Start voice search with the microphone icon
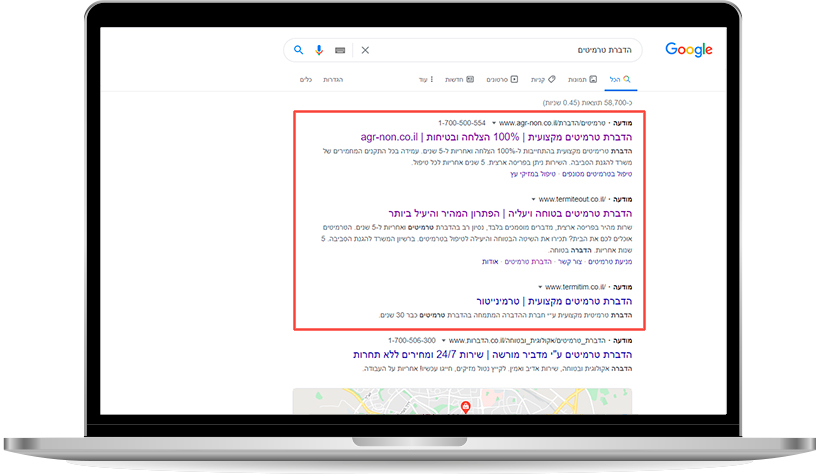Viewport: 816px width, 474px height. [319, 50]
